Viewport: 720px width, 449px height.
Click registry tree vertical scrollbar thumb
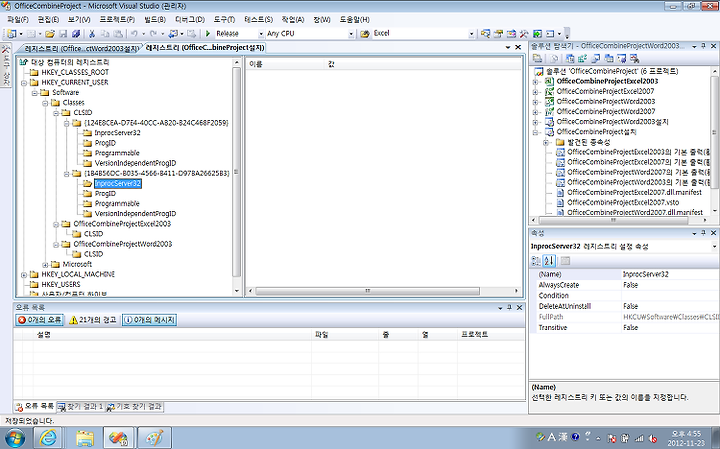[x=237, y=172]
